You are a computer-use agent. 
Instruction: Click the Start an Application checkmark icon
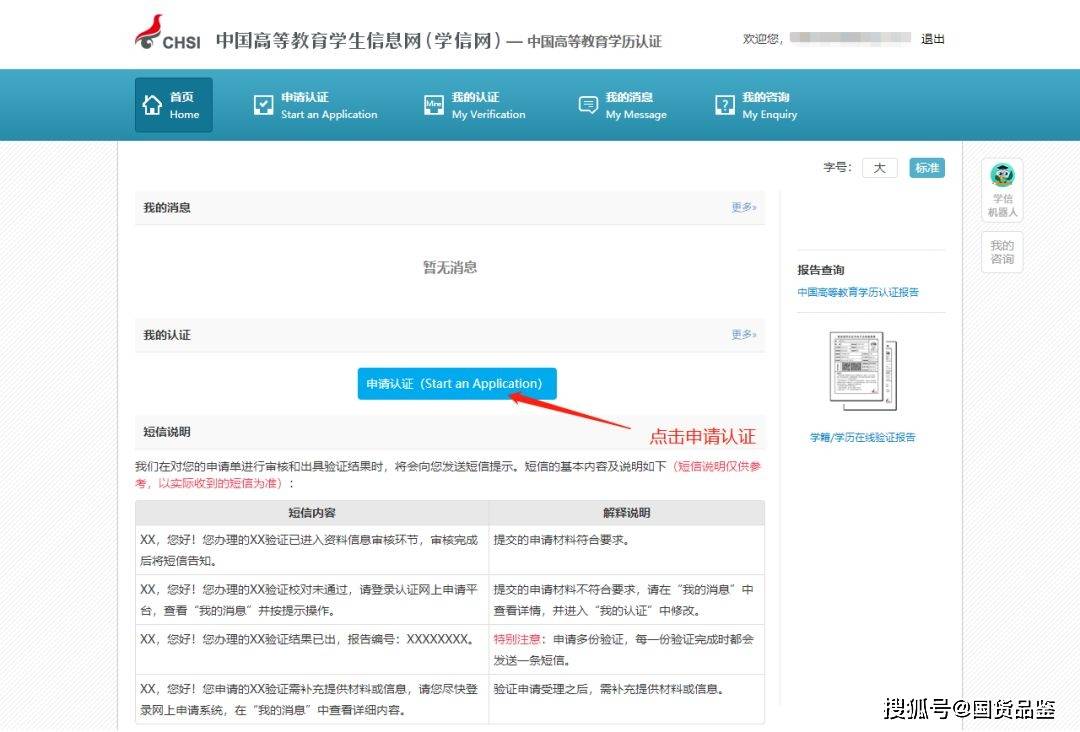pyautogui.click(x=263, y=105)
